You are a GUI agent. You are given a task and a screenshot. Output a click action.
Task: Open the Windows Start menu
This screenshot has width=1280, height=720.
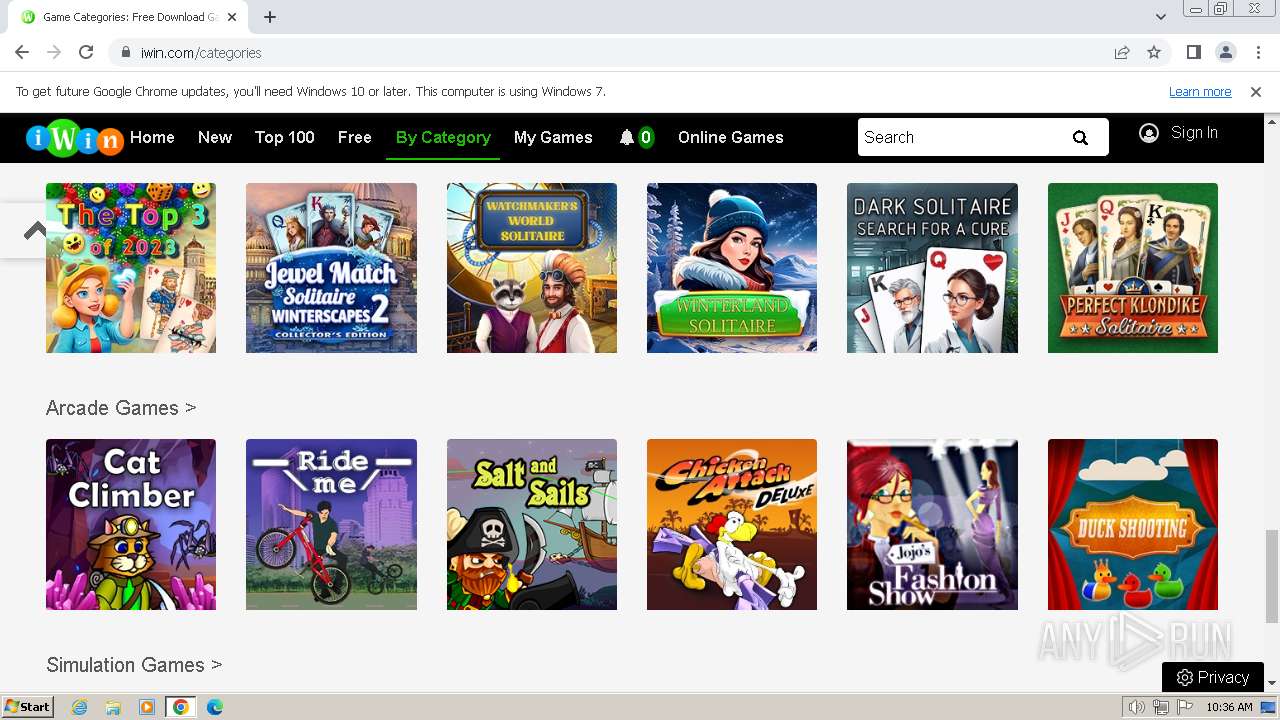point(28,707)
